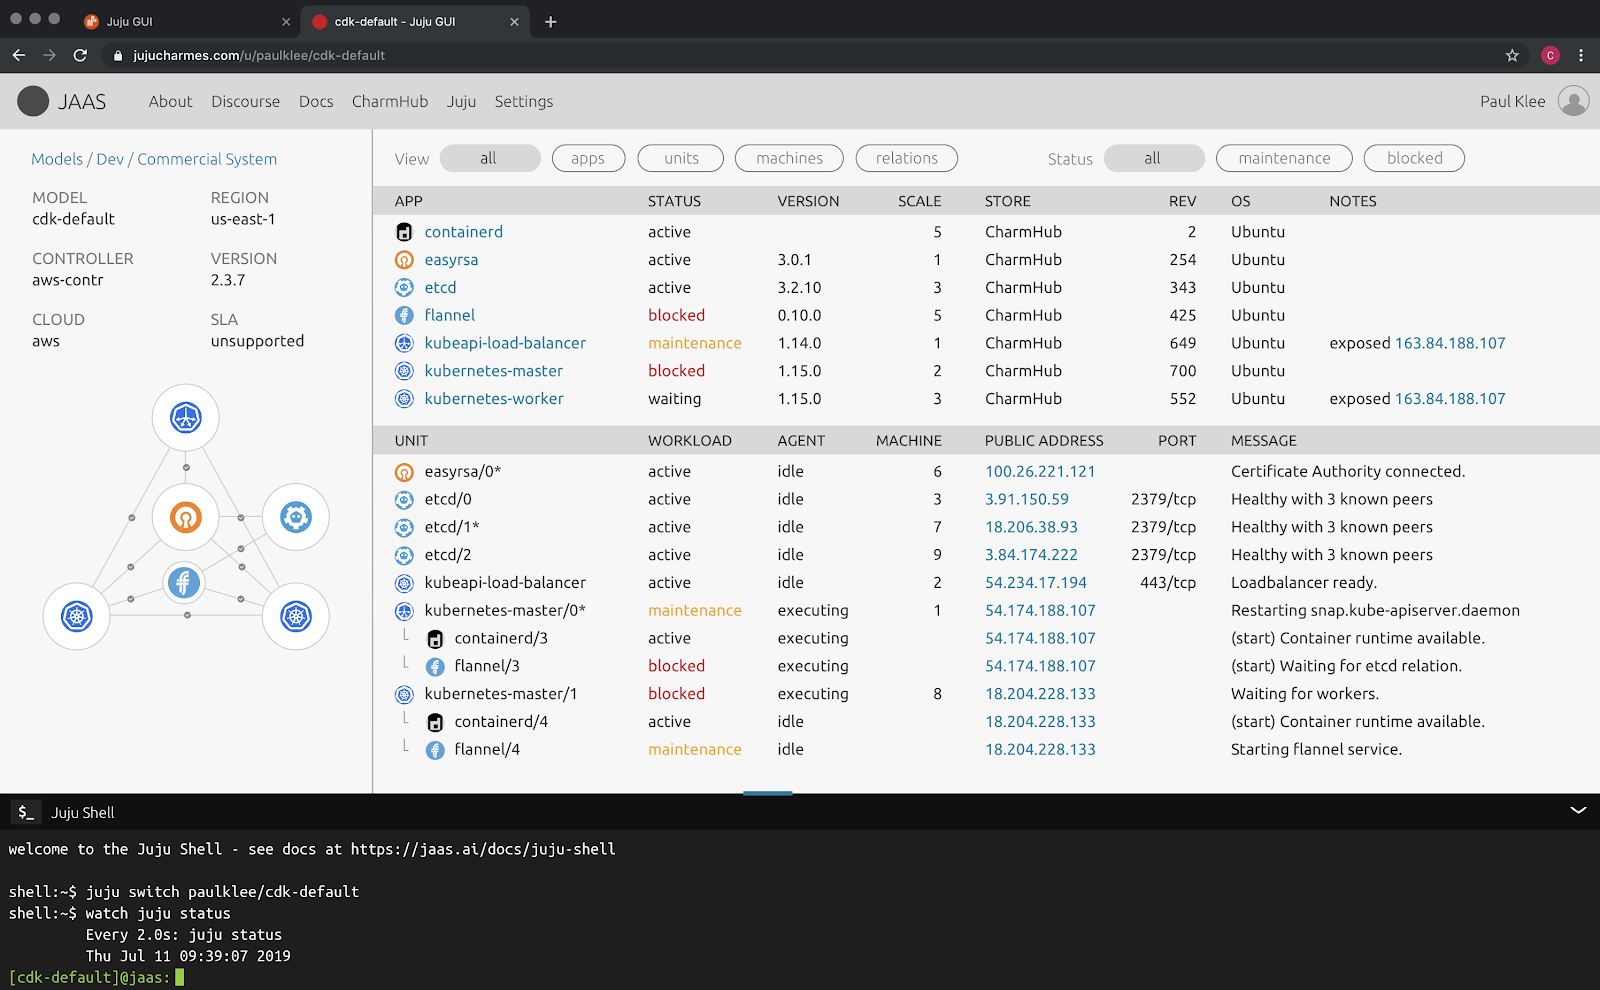The height and width of the screenshot is (990, 1600).
Task: Open the CharmHub navigation item
Action: (390, 101)
